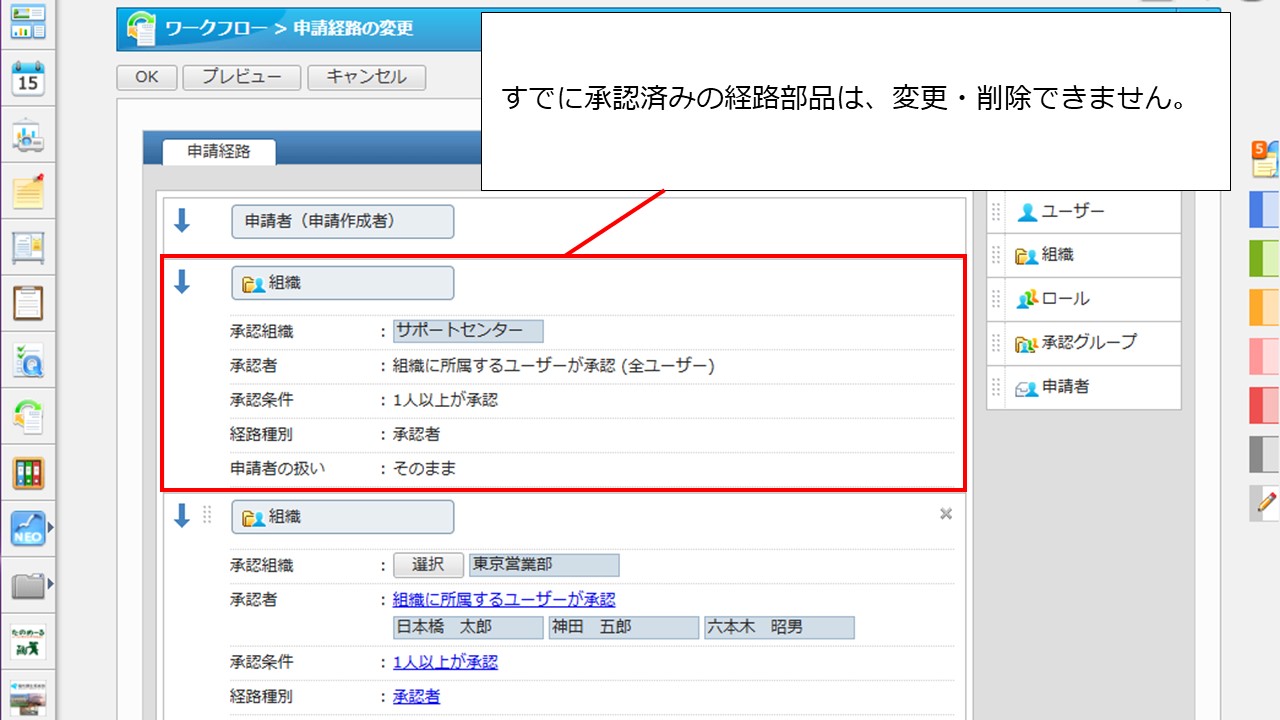Open the 1人以上が承認 link
Screen dimensions: 1280x720
click(x=445, y=662)
